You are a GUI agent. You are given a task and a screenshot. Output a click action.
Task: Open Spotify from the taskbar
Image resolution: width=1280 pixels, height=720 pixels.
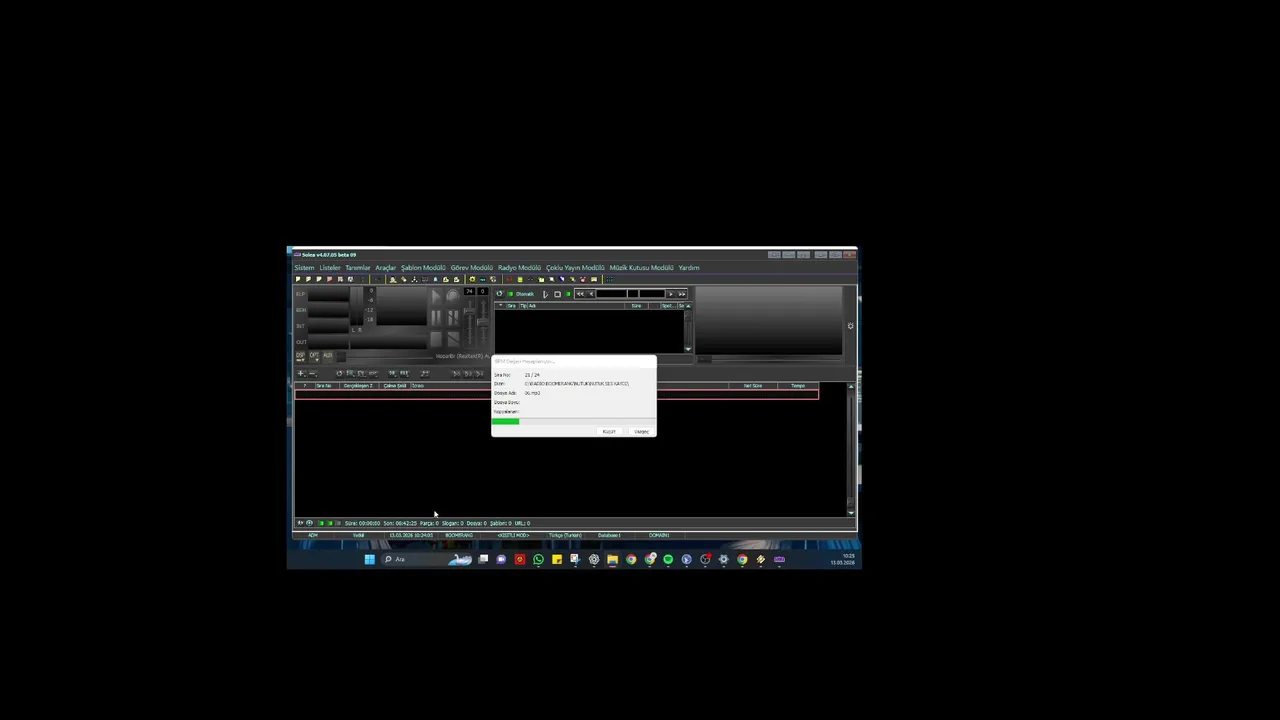[x=668, y=559]
